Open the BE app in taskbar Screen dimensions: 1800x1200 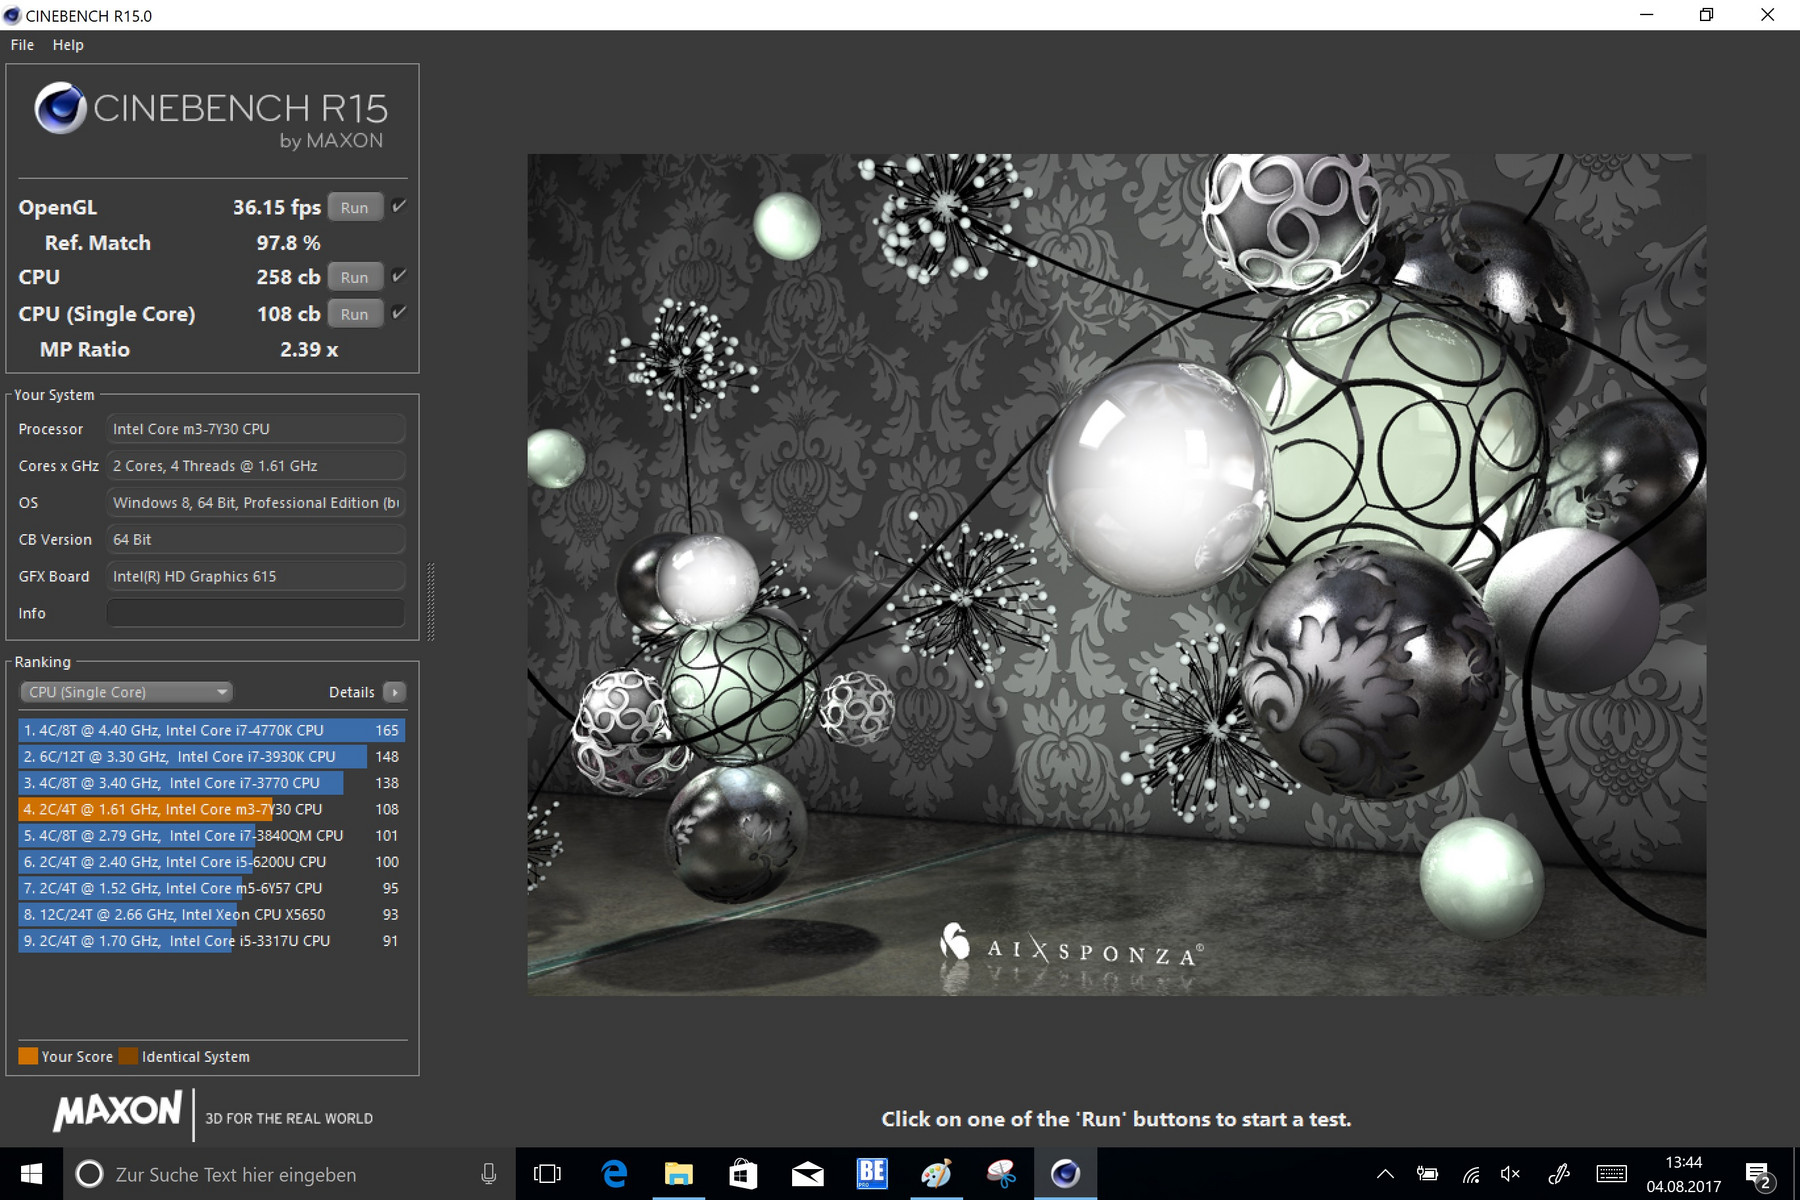click(x=872, y=1174)
